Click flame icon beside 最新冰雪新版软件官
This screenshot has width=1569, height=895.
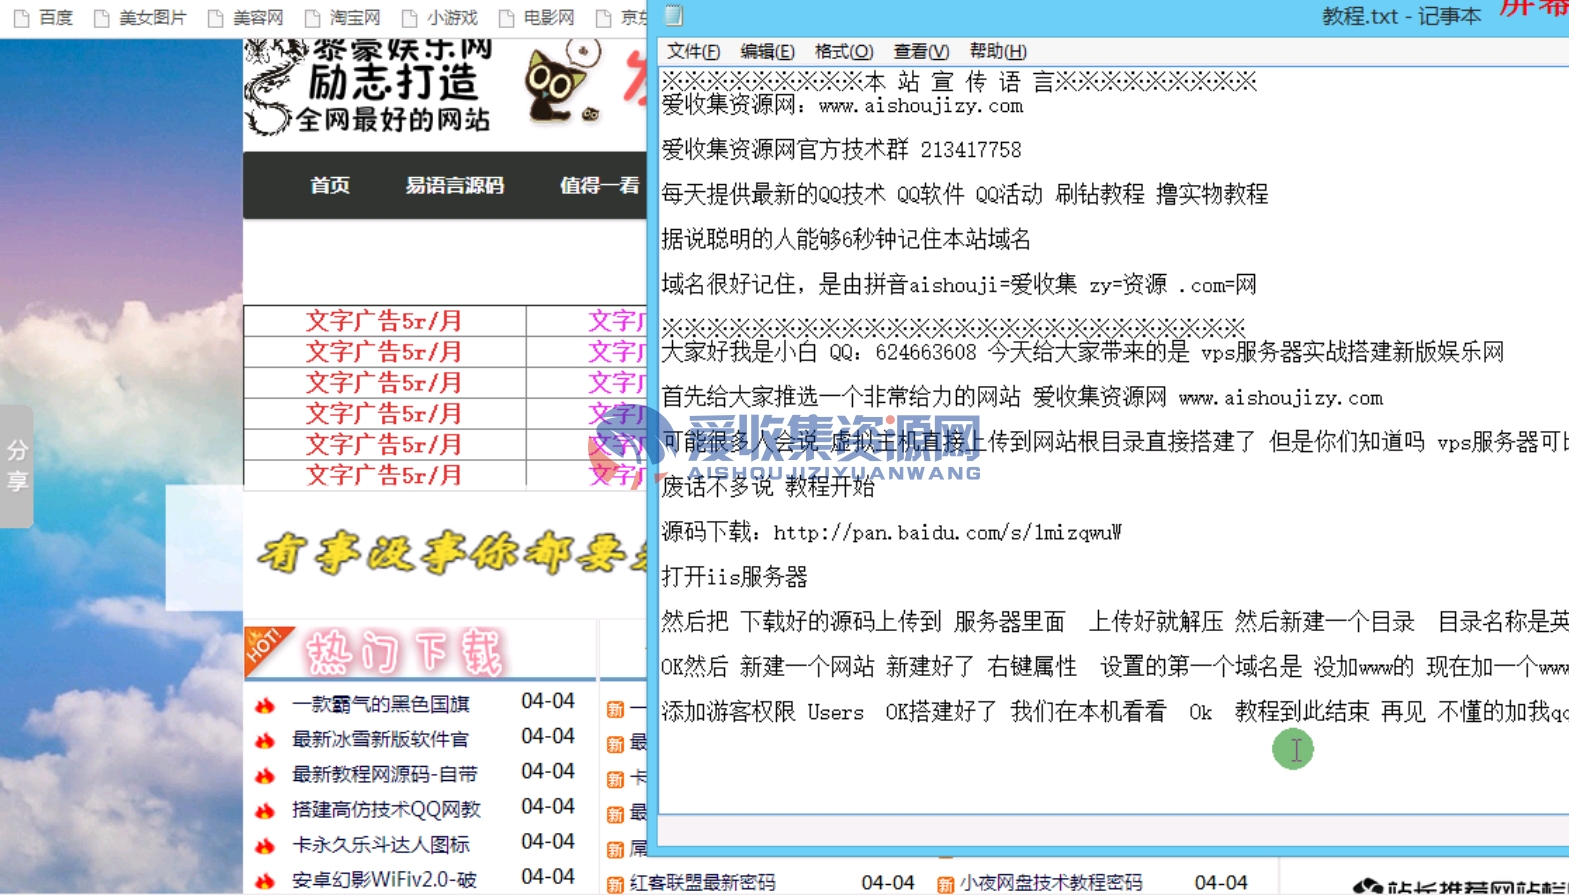tap(265, 741)
